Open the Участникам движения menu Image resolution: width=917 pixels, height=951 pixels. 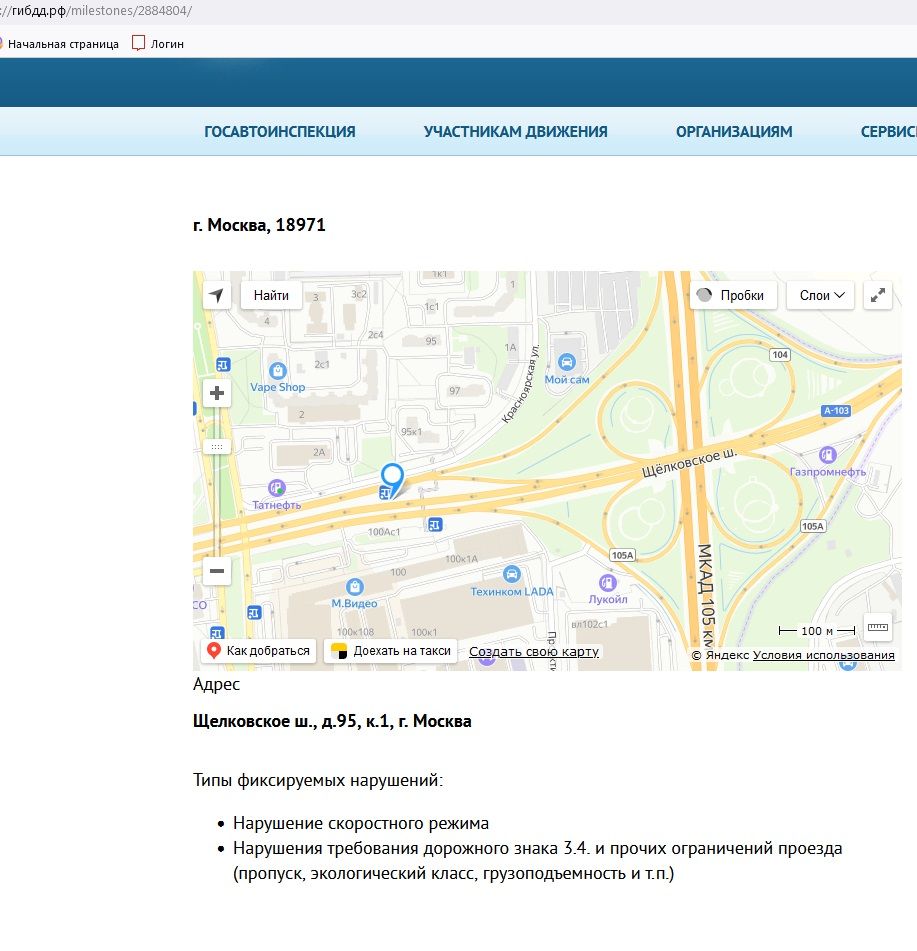coord(515,132)
